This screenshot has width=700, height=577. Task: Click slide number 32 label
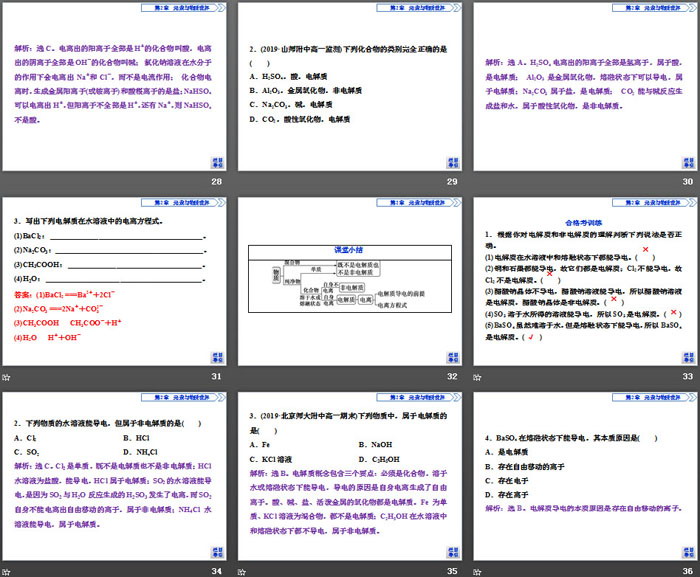click(x=452, y=376)
